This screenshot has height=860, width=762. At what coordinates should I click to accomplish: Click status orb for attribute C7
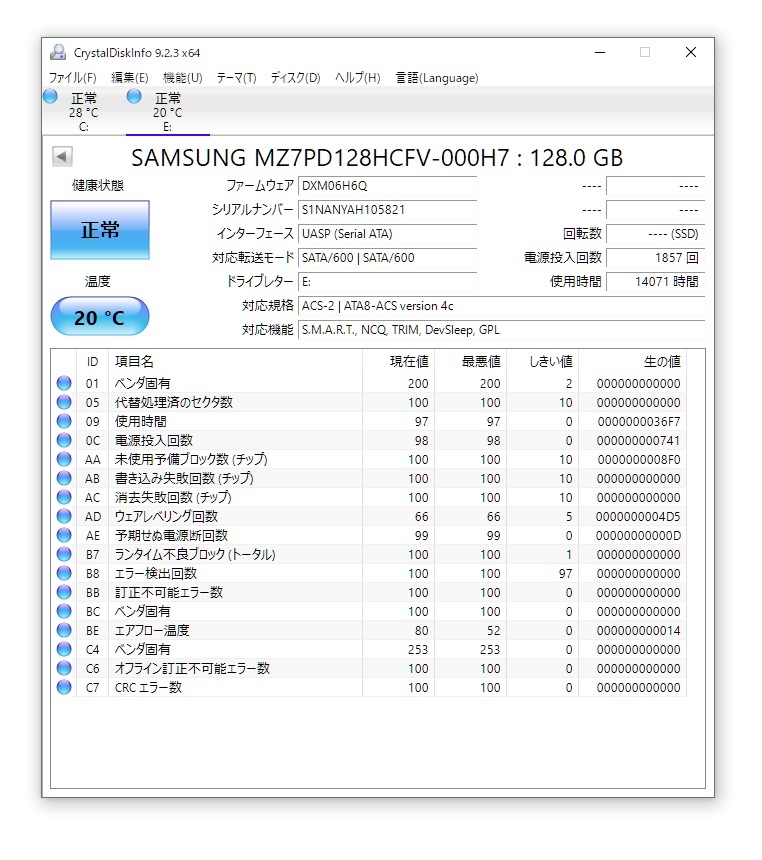click(x=64, y=687)
